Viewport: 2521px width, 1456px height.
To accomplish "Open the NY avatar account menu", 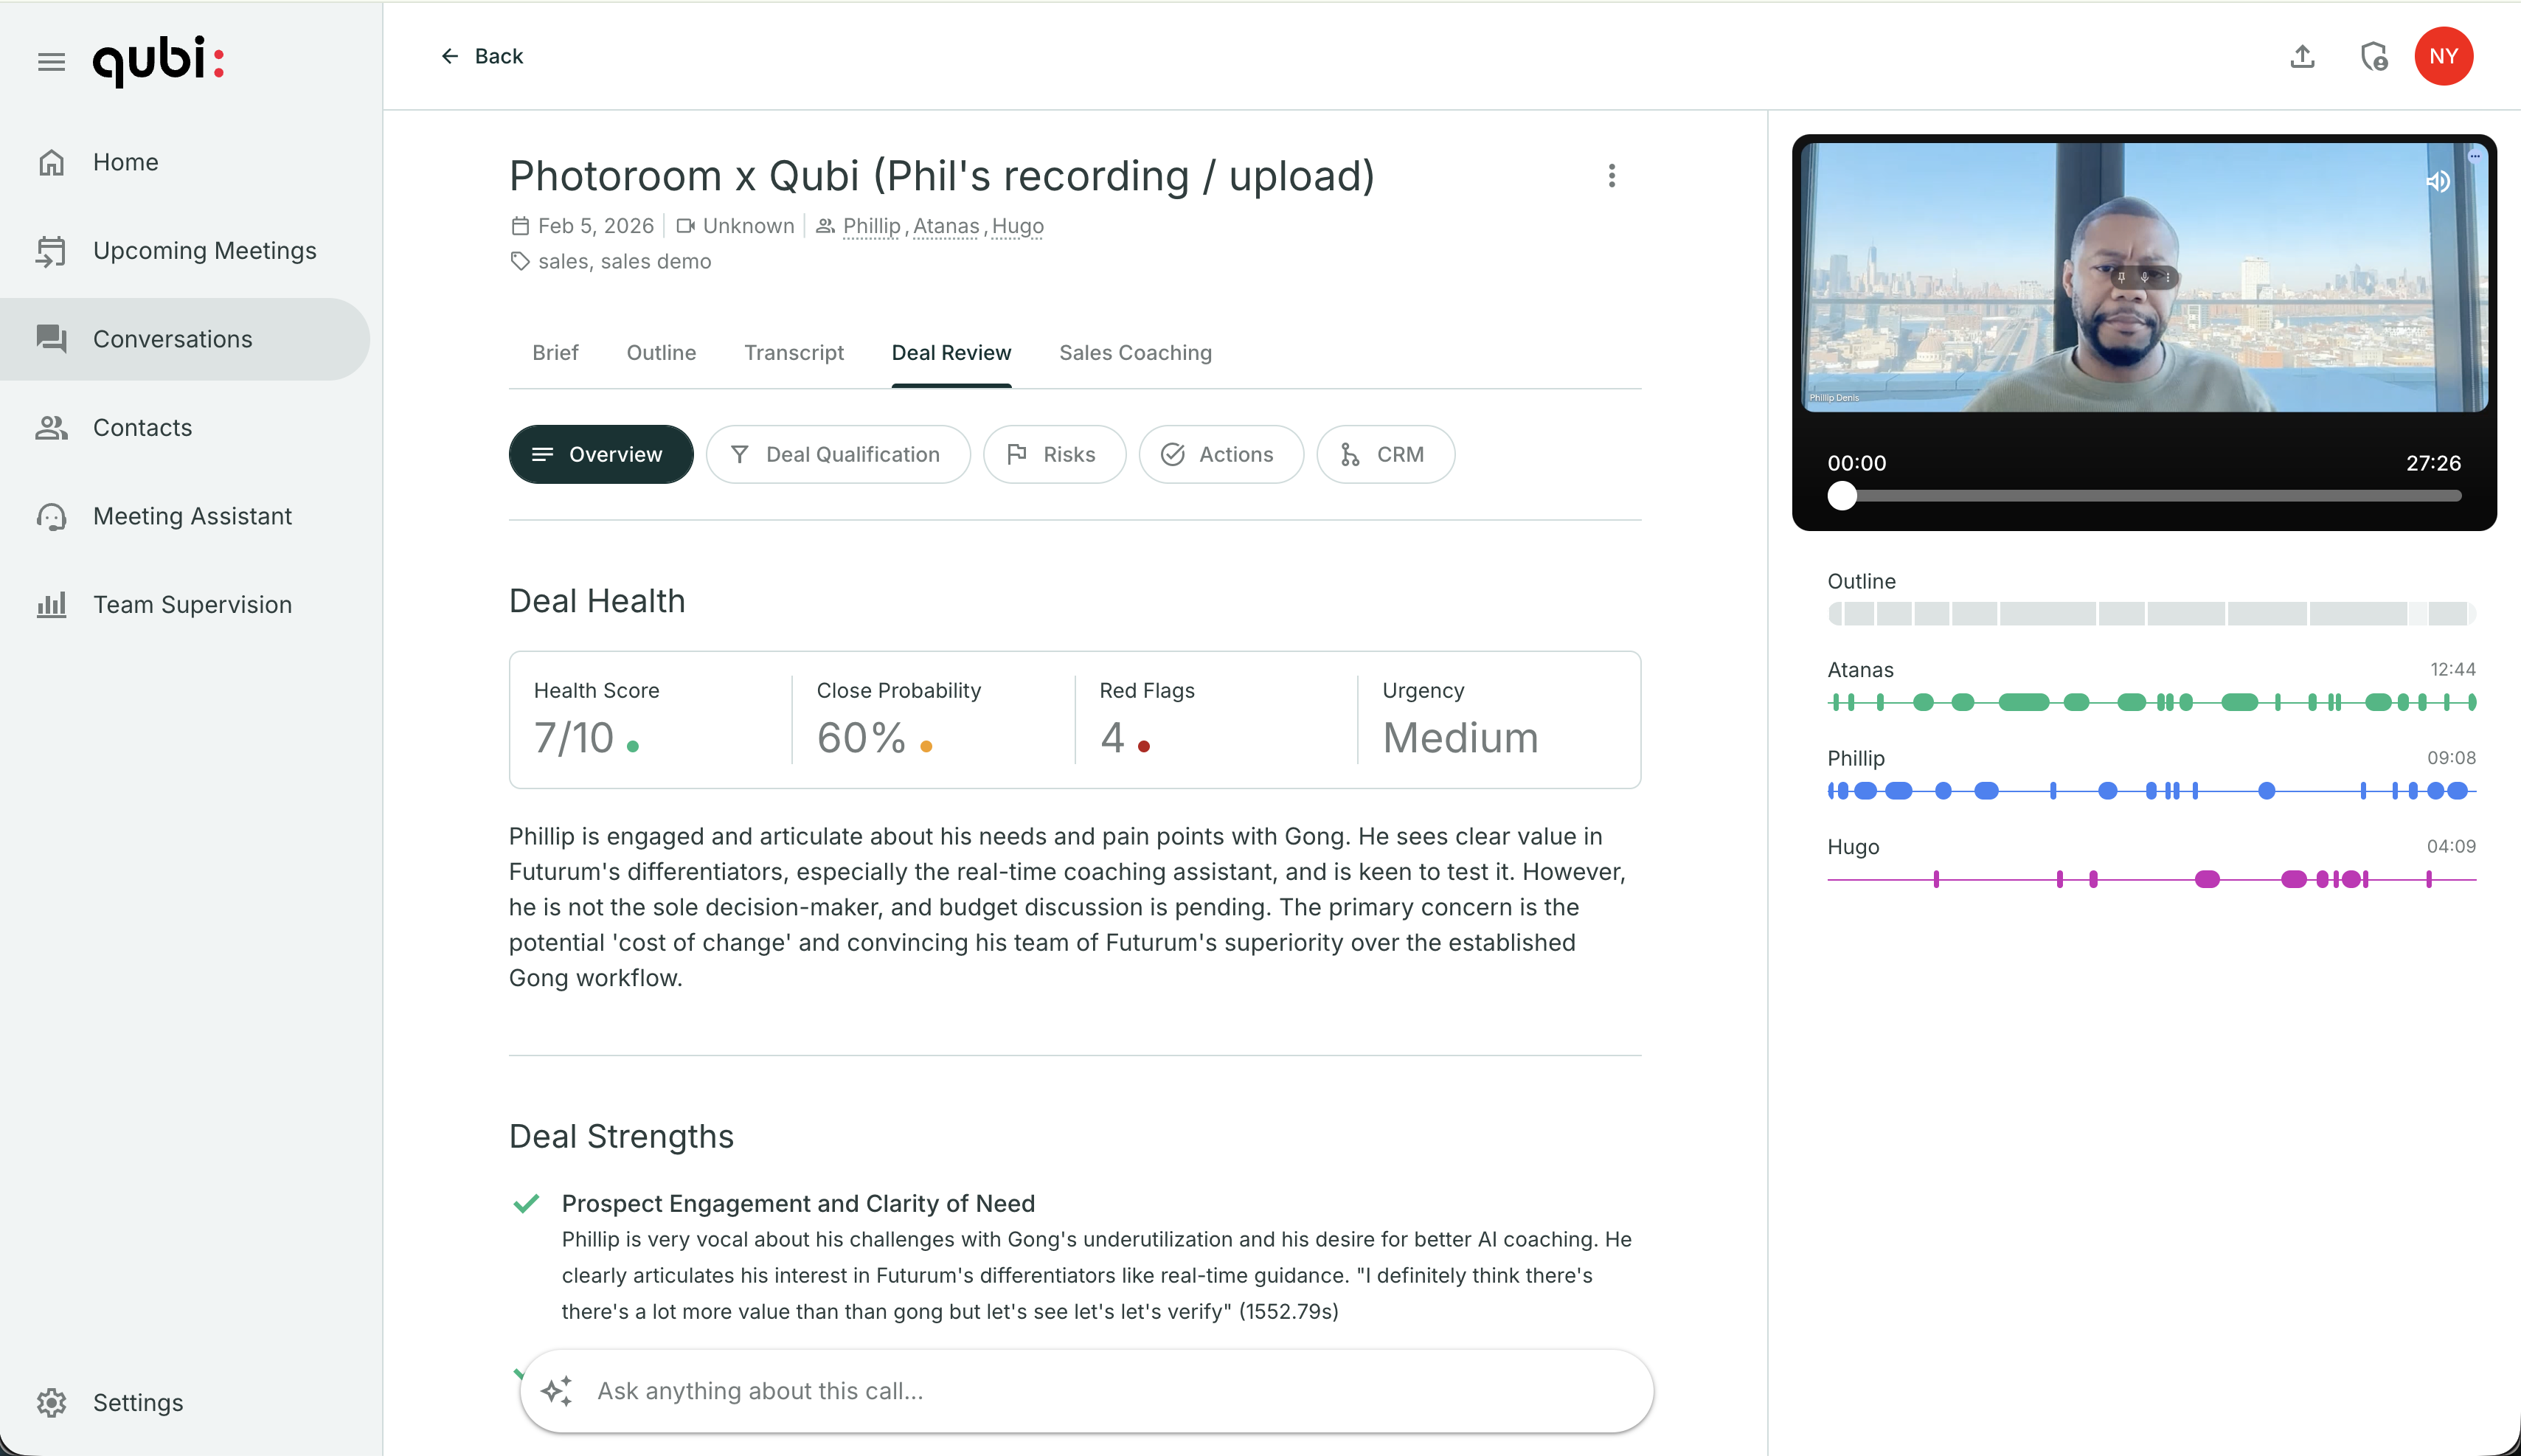I will [x=2443, y=56].
